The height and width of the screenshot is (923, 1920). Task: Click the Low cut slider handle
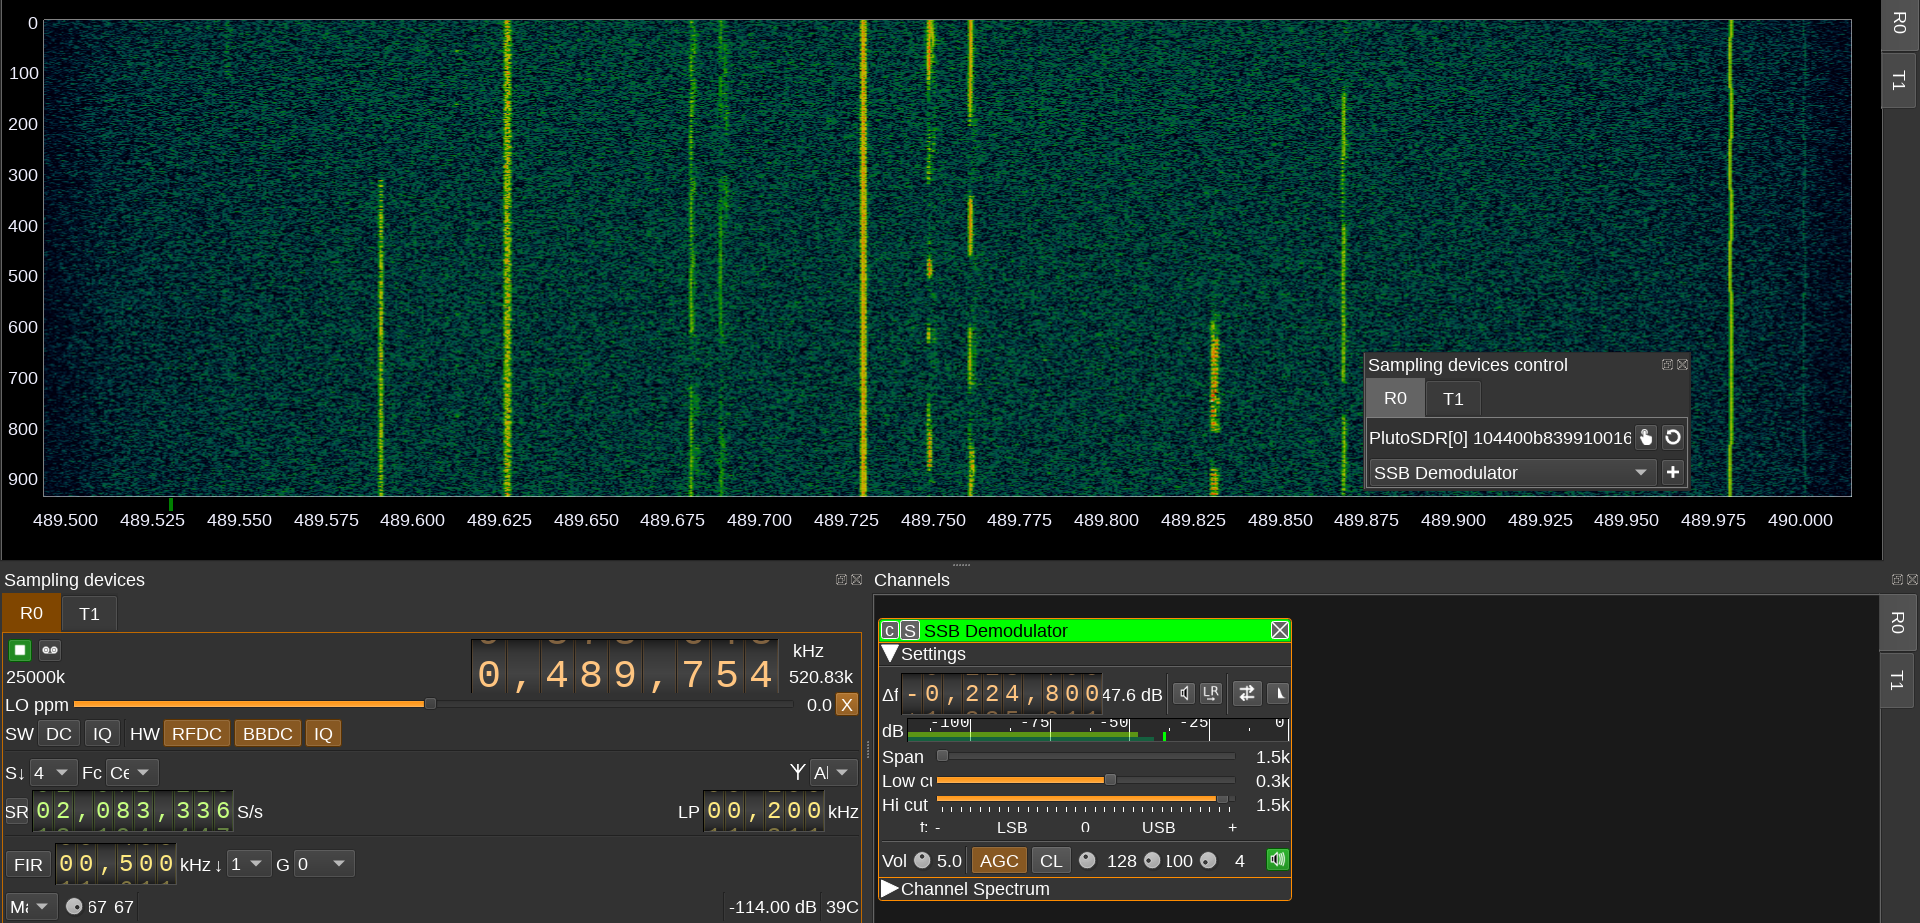1110,780
